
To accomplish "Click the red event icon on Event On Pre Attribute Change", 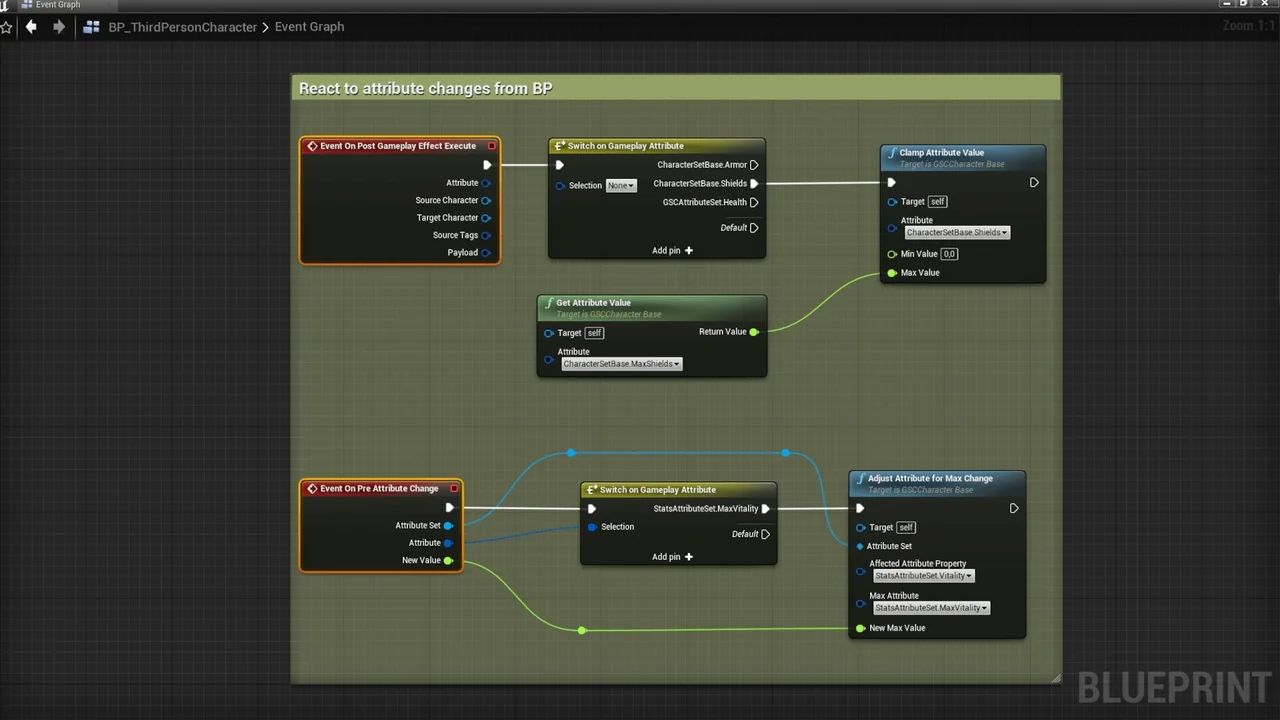I will click(x=313, y=488).
